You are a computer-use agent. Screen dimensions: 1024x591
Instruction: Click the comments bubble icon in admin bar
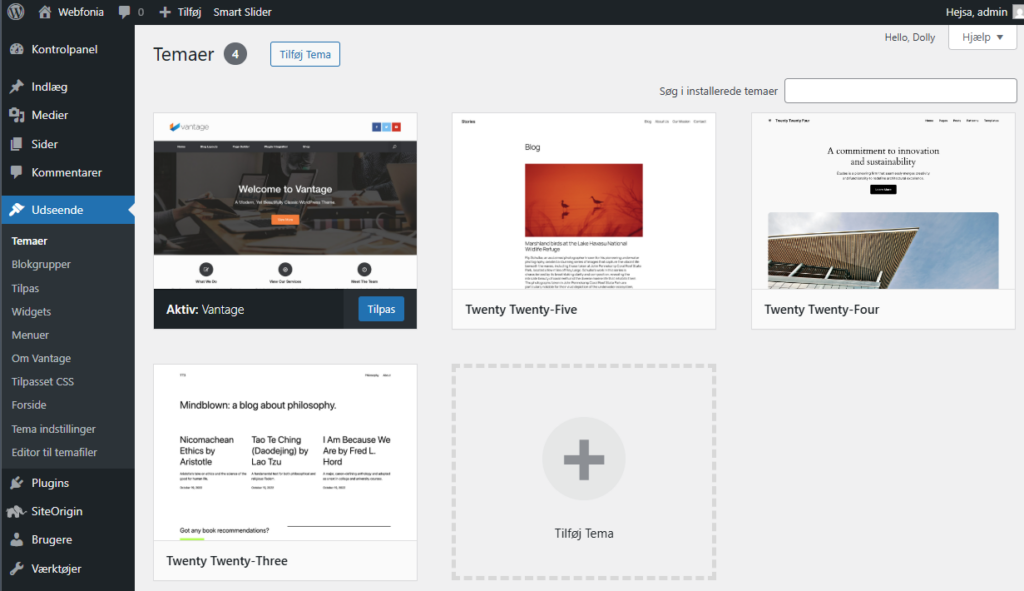124,12
